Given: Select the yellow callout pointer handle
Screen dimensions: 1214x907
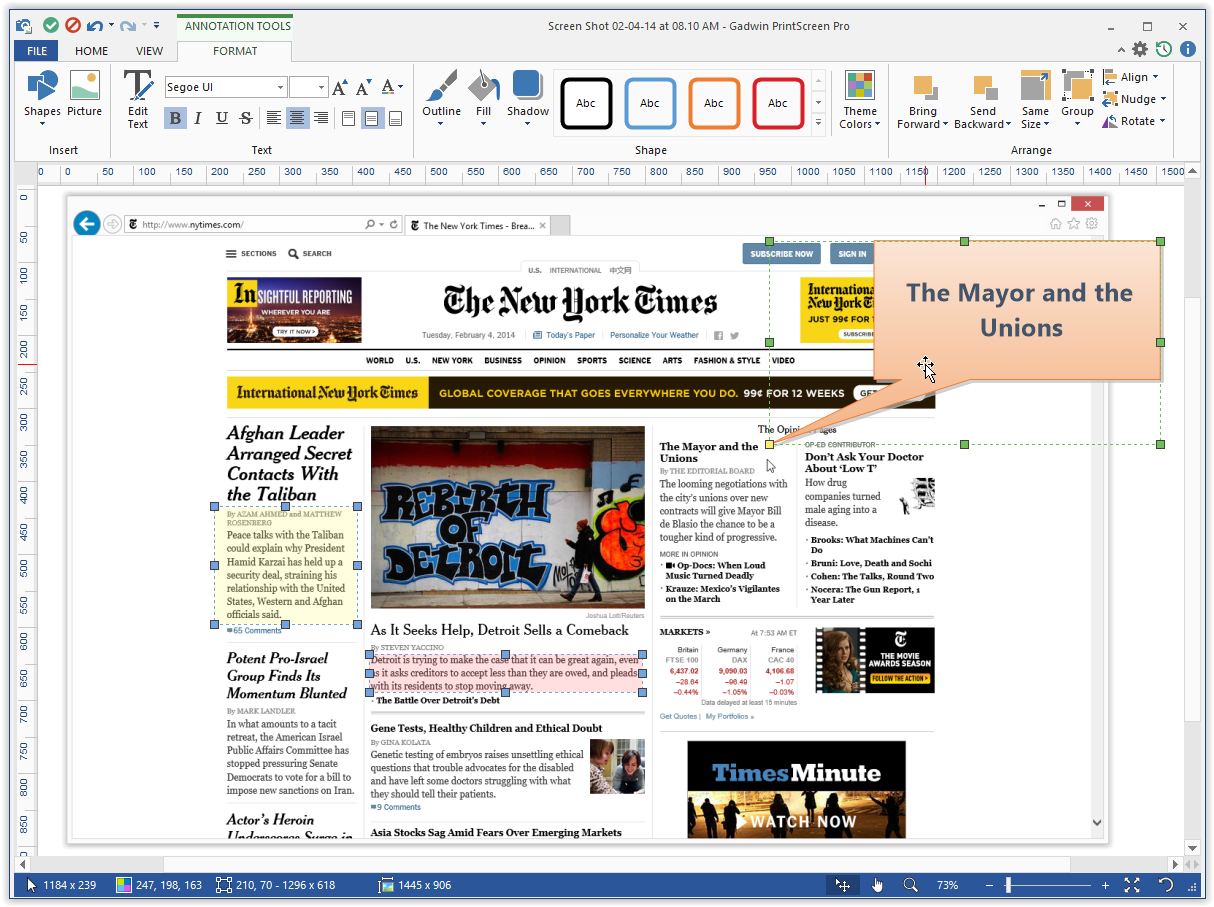Looking at the screenshot, I should point(769,444).
